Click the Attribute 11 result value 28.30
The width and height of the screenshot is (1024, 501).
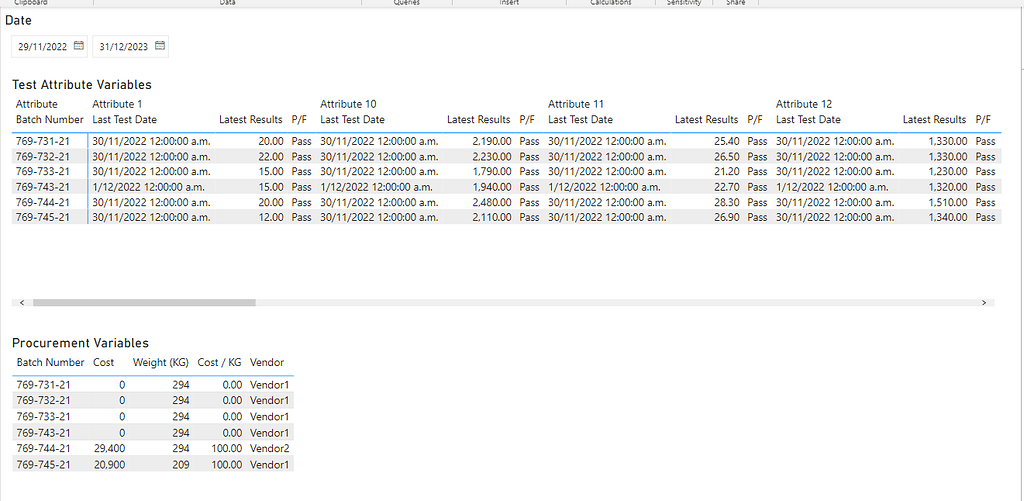(x=727, y=202)
